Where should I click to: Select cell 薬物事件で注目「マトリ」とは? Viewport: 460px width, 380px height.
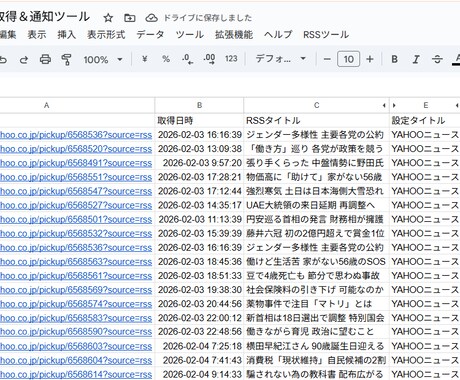tap(316, 304)
